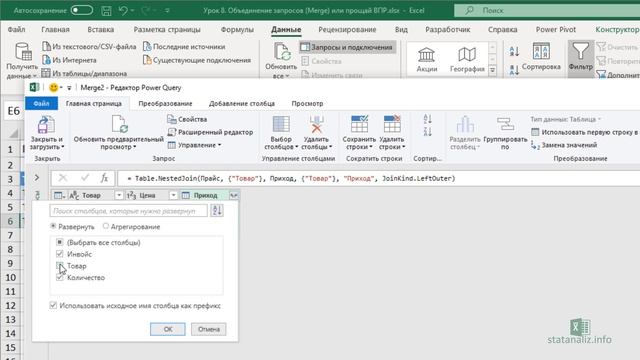Viewport: 640px width, 360px height.
Task: Click Filter (Фильтр) icon in Excel ribbon
Action: click(x=580, y=57)
